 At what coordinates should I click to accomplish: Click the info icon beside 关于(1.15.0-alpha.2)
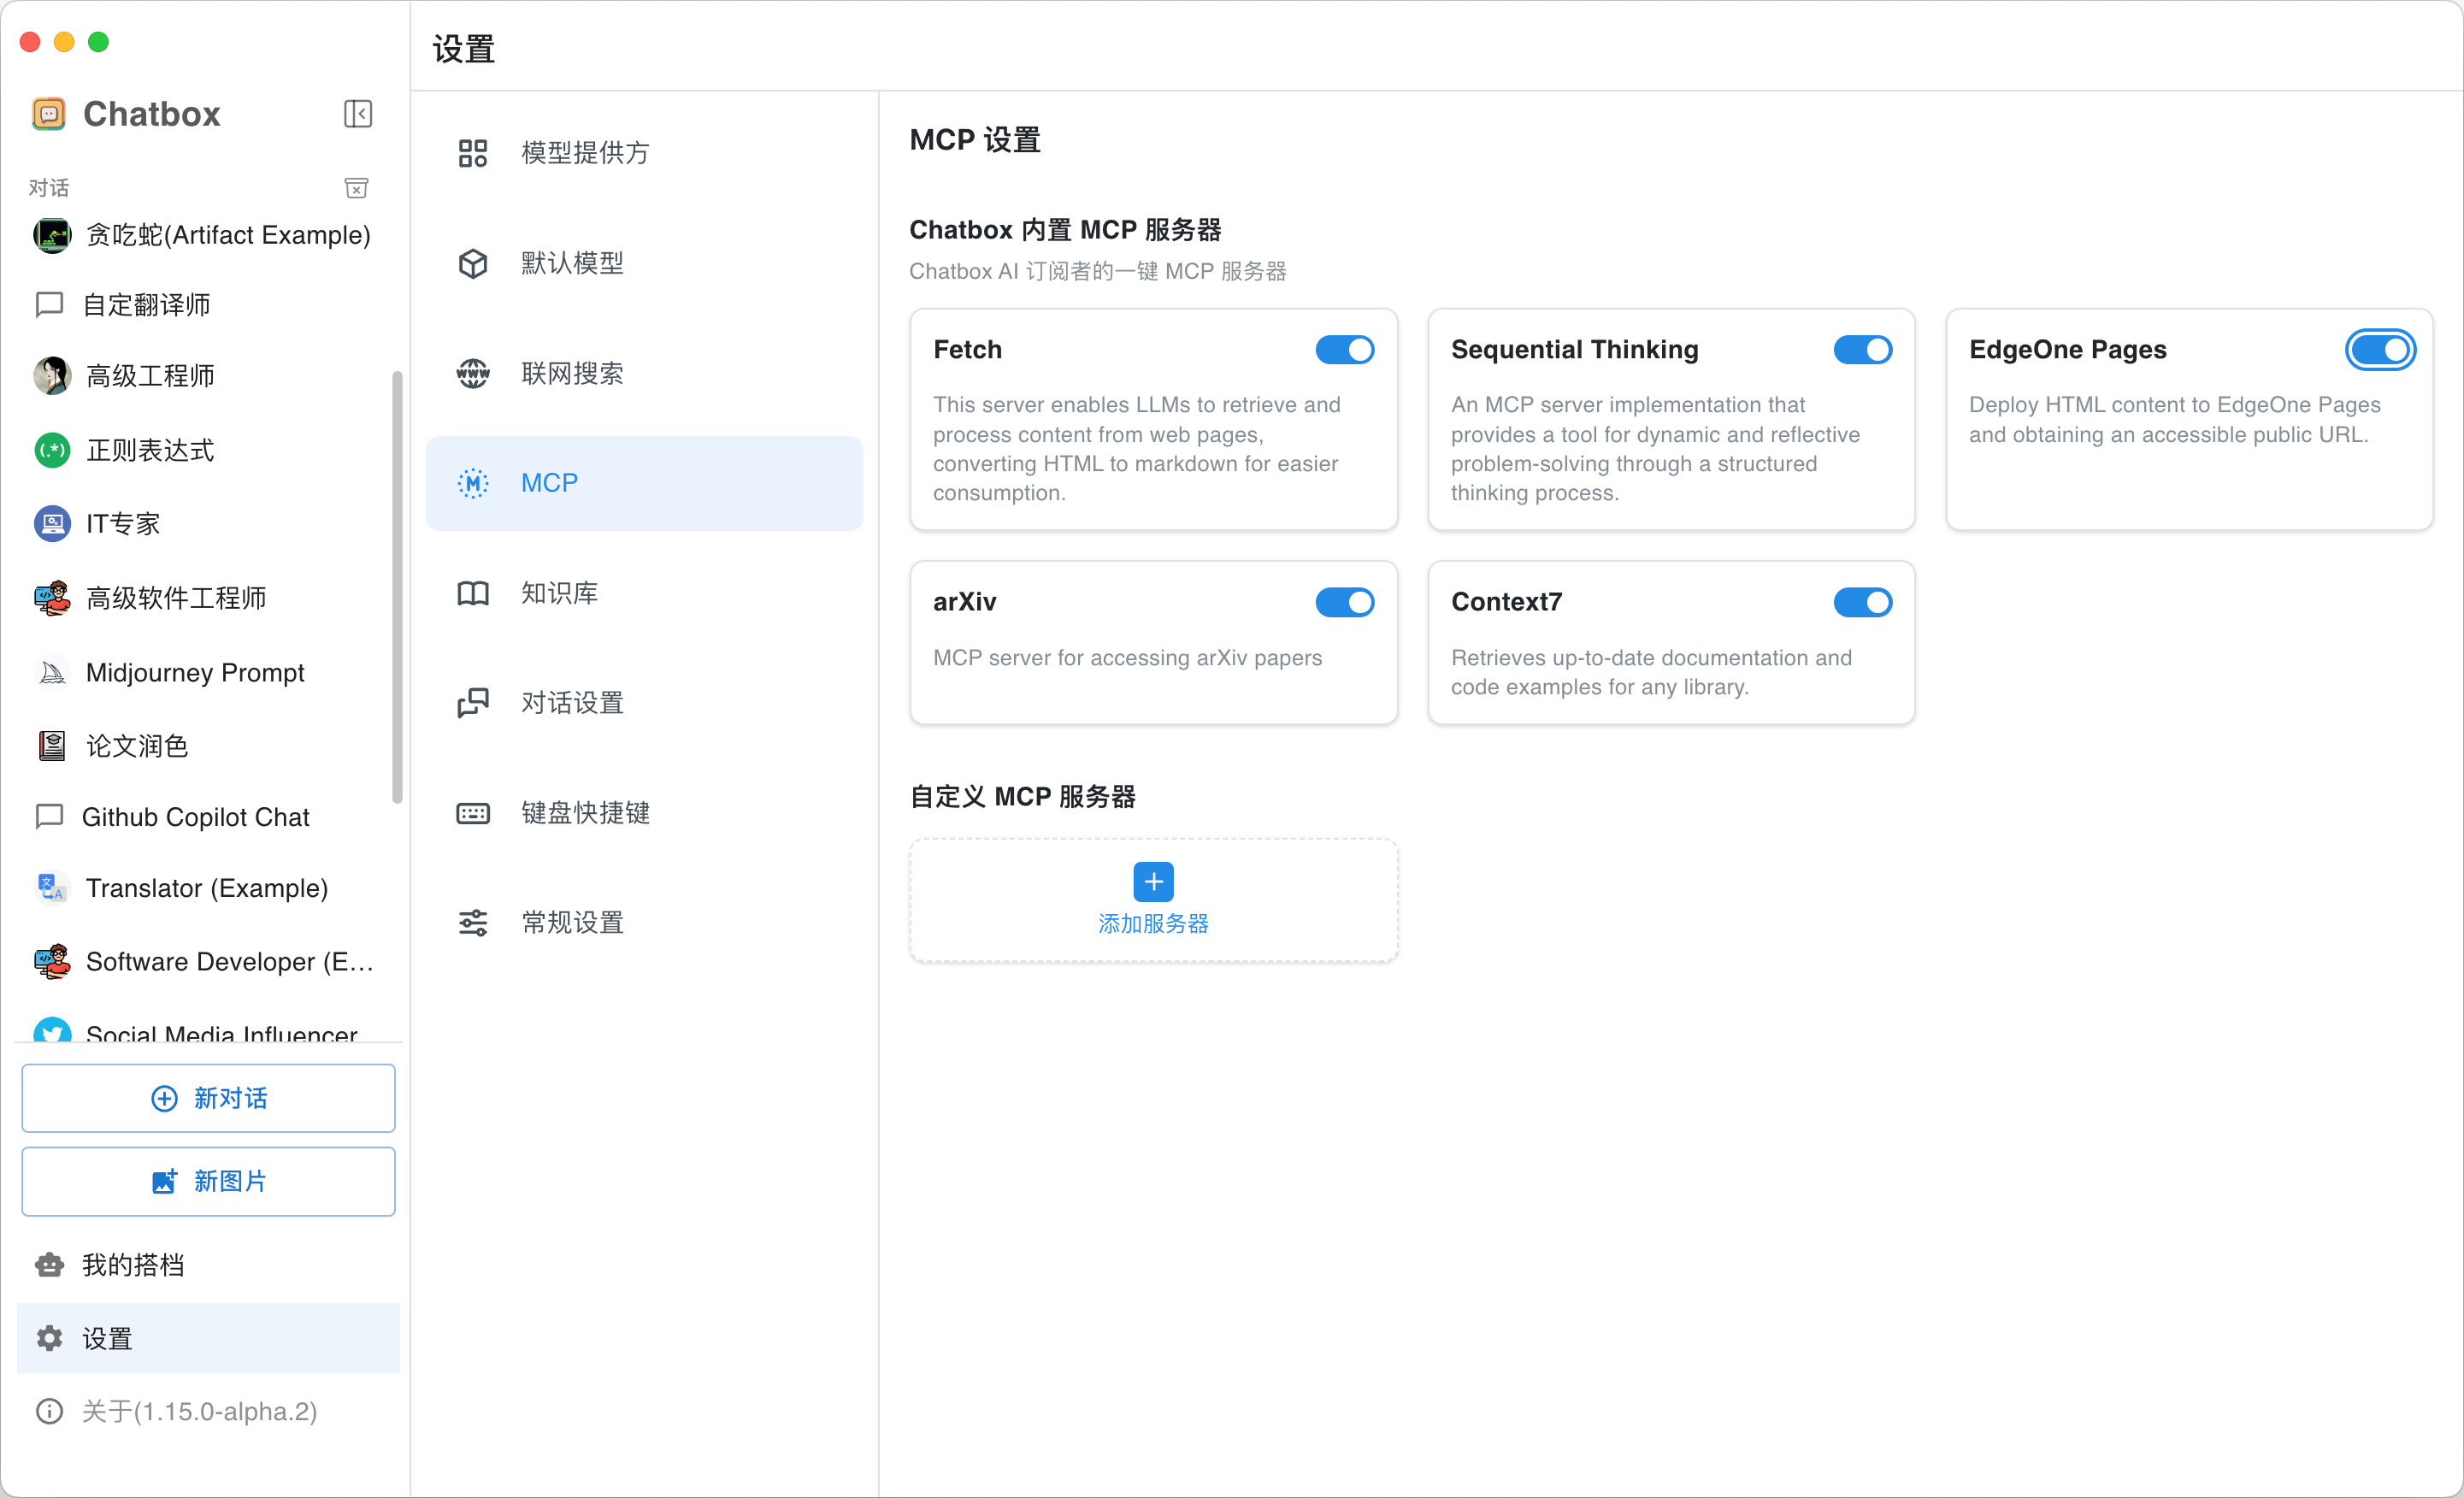[49, 1411]
